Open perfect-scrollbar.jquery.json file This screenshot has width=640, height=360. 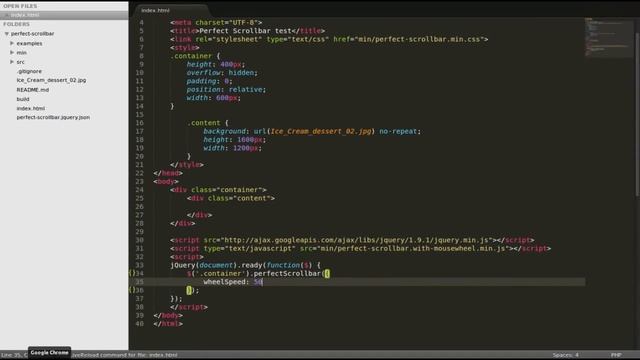pos(53,117)
